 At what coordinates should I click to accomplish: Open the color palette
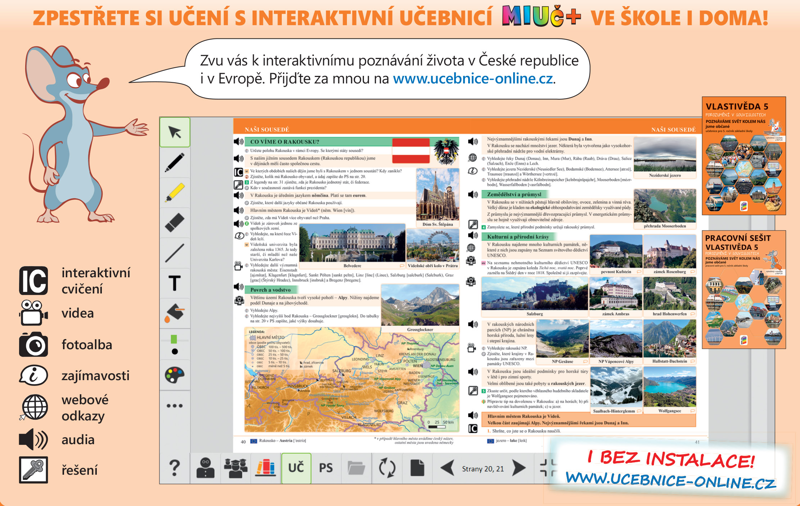pos(174,375)
